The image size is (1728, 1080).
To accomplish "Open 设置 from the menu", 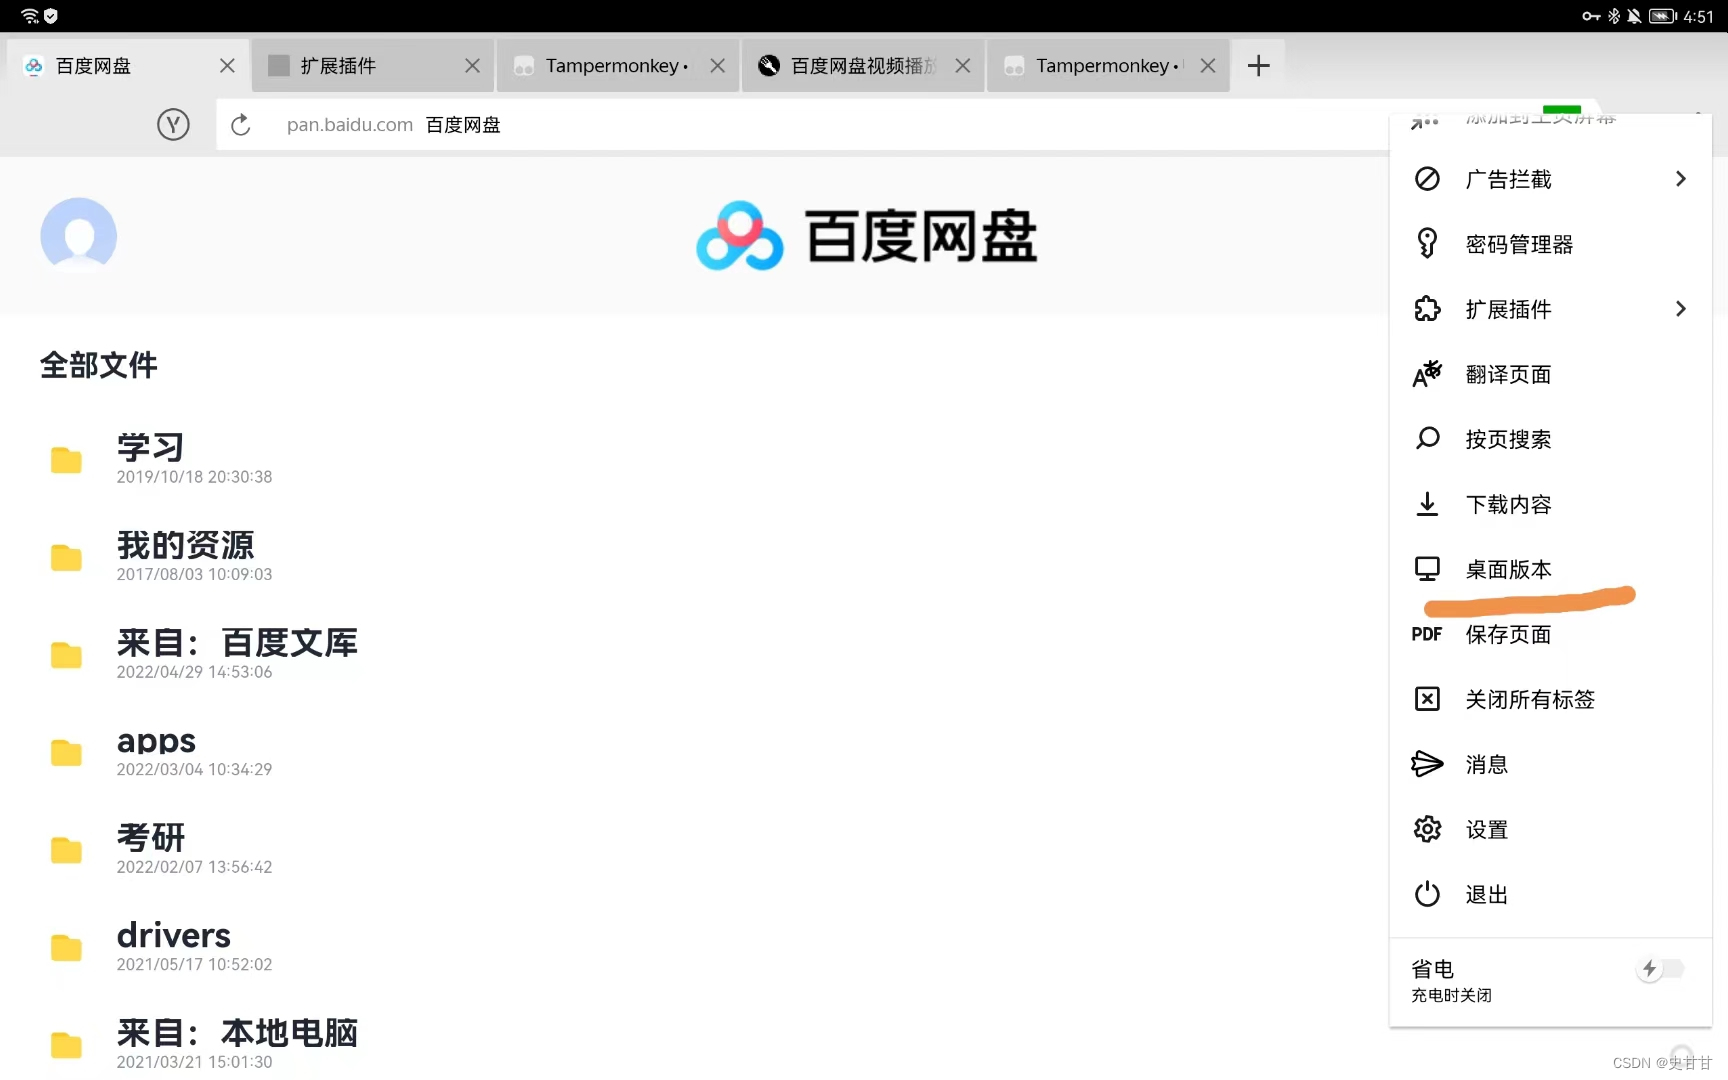I will click(1550, 829).
